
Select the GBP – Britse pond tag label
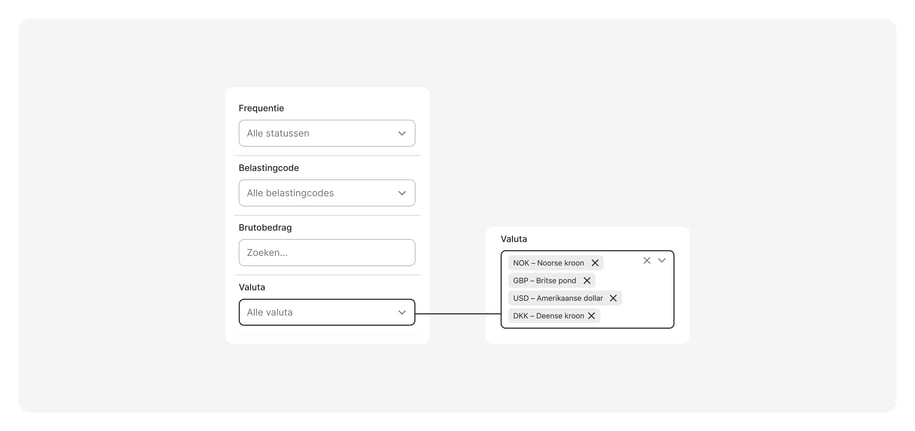pos(544,281)
